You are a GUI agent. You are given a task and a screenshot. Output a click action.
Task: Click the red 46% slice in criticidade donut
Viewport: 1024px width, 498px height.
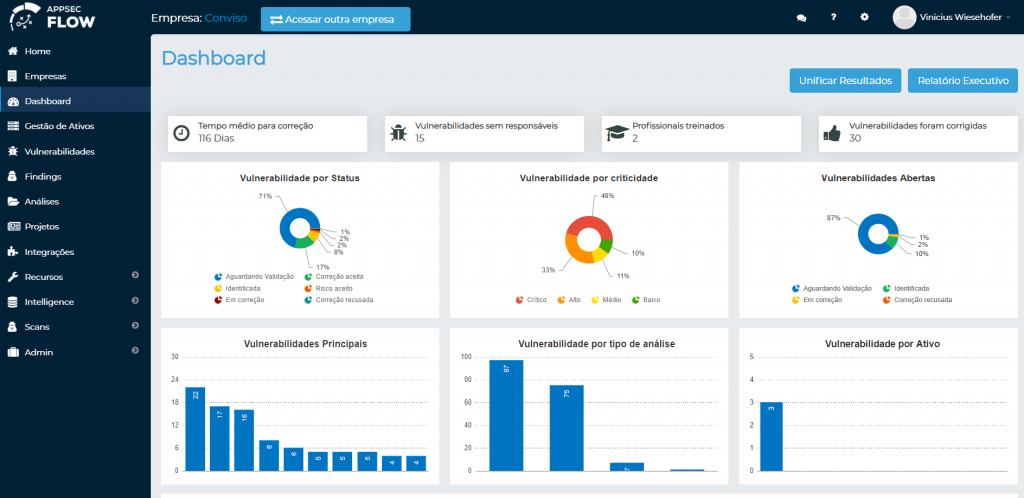(x=589, y=224)
